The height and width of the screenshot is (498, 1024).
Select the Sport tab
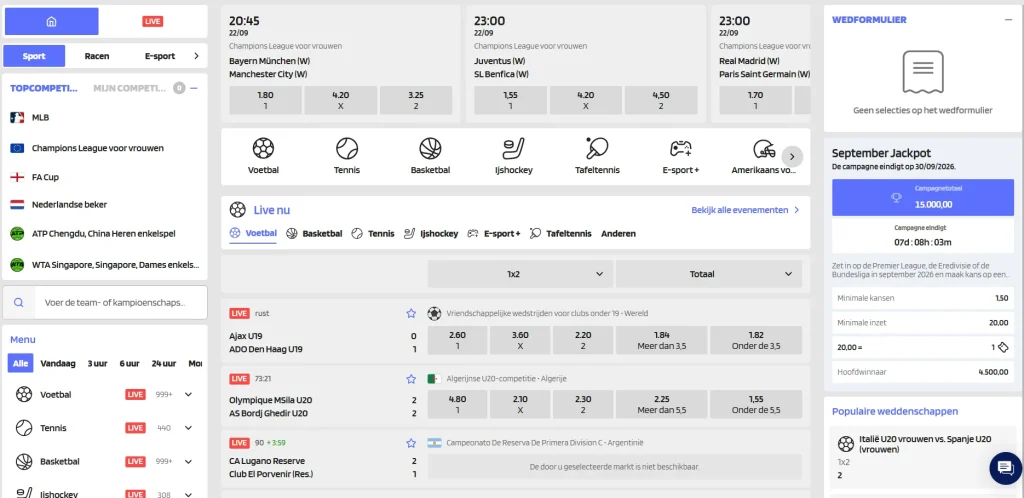(x=34, y=56)
